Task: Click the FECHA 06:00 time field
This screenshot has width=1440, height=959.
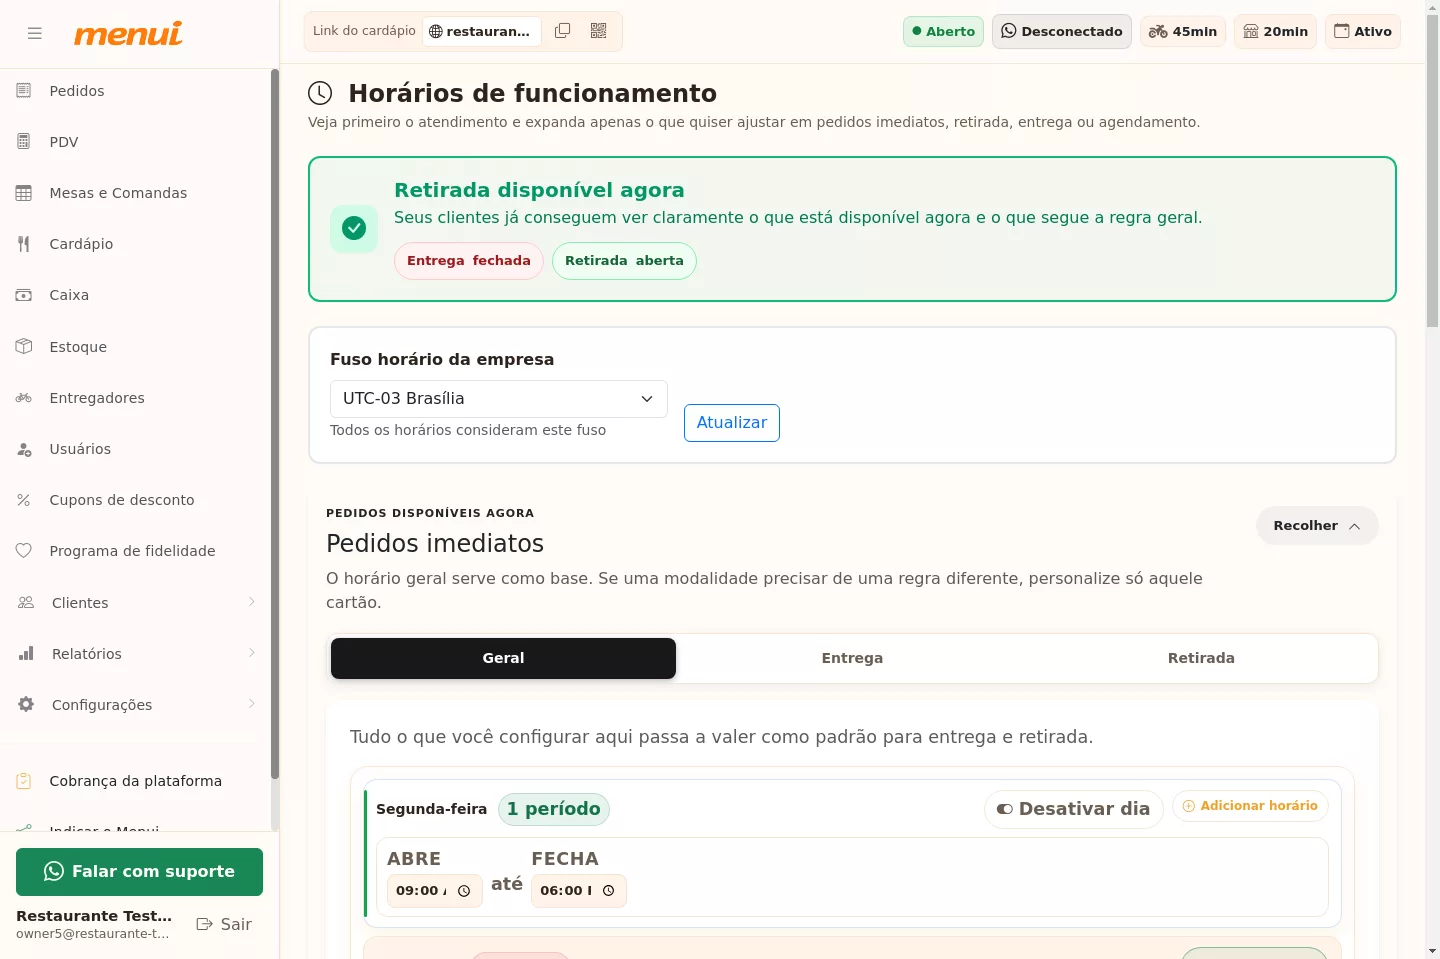Action: point(578,891)
